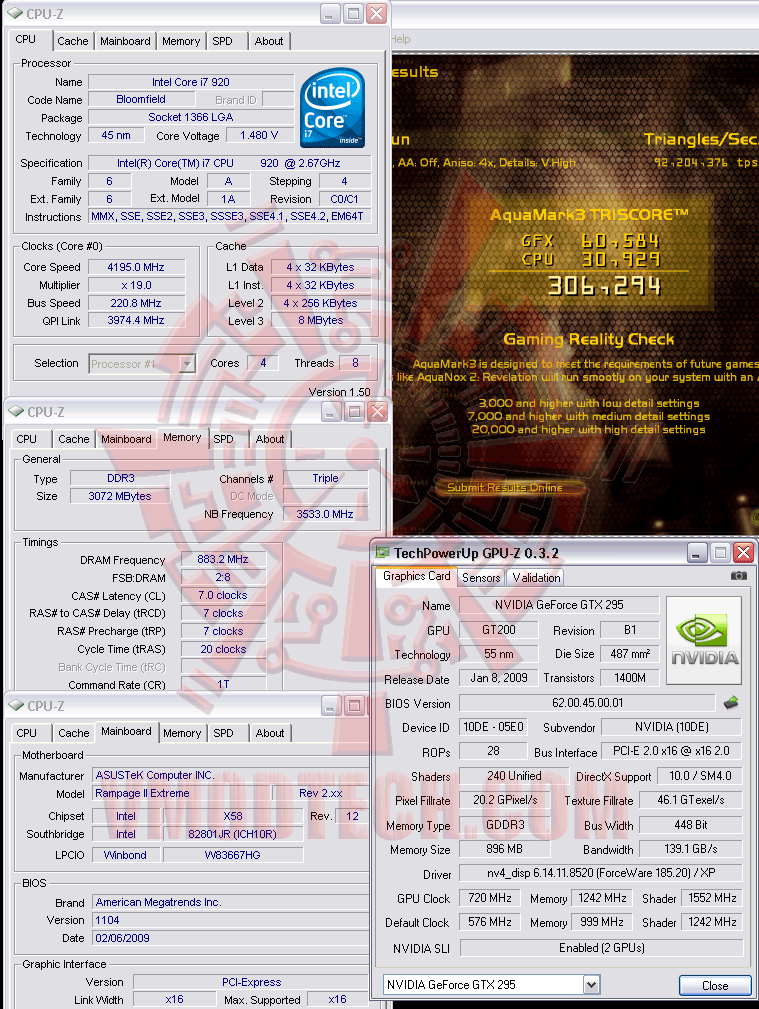The width and height of the screenshot is (759, 1009).
Task: Click the GPU Clock 720 MHz value
Action: click(490, 898)
